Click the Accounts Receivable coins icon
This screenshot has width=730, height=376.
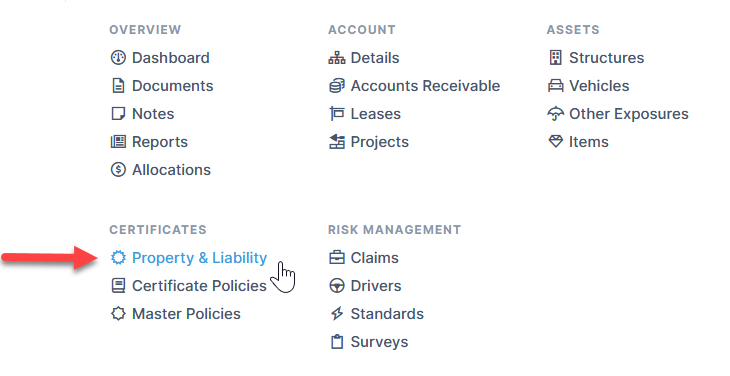click(x=337, y=86)
